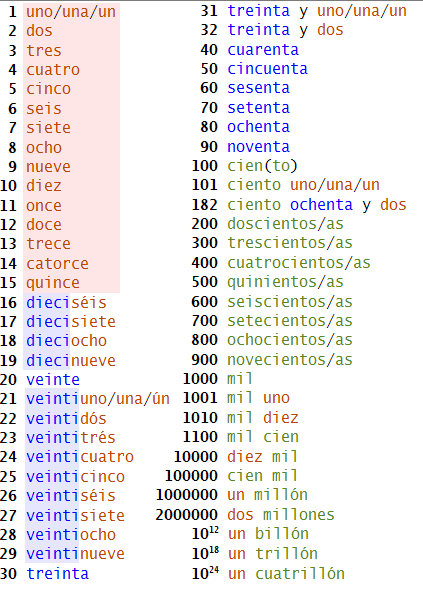Click the phrase "un trillón"
The height and width of the screenshot is (589, 423).
click(x=273, y=554)
